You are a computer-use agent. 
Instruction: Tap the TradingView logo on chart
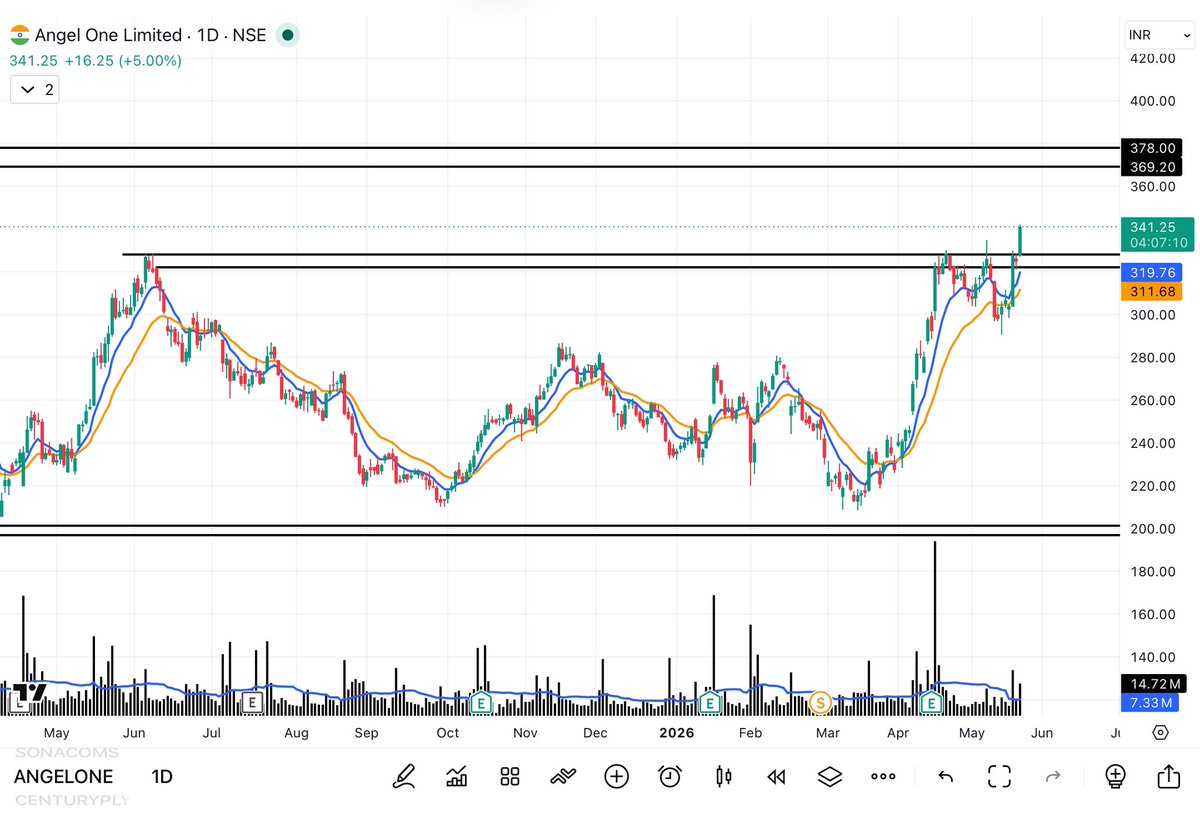point(29,692)
